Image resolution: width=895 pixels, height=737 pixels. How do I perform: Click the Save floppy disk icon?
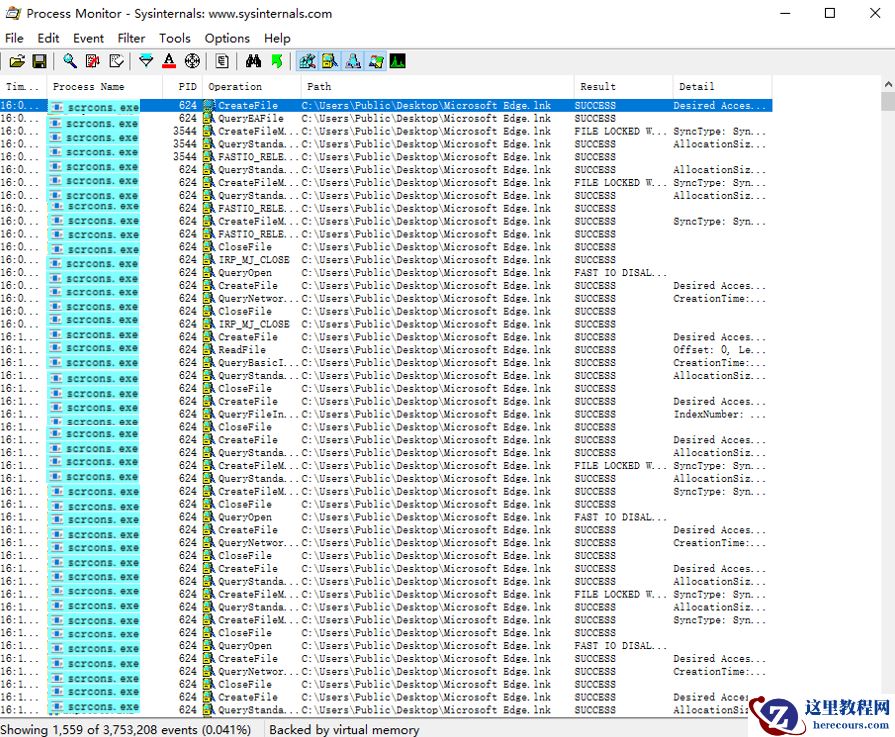coord(40,62)
